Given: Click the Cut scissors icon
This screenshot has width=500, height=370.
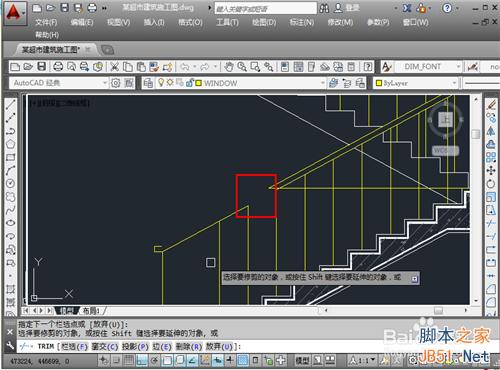Looking at the screenshot, I should coord(114,67).
